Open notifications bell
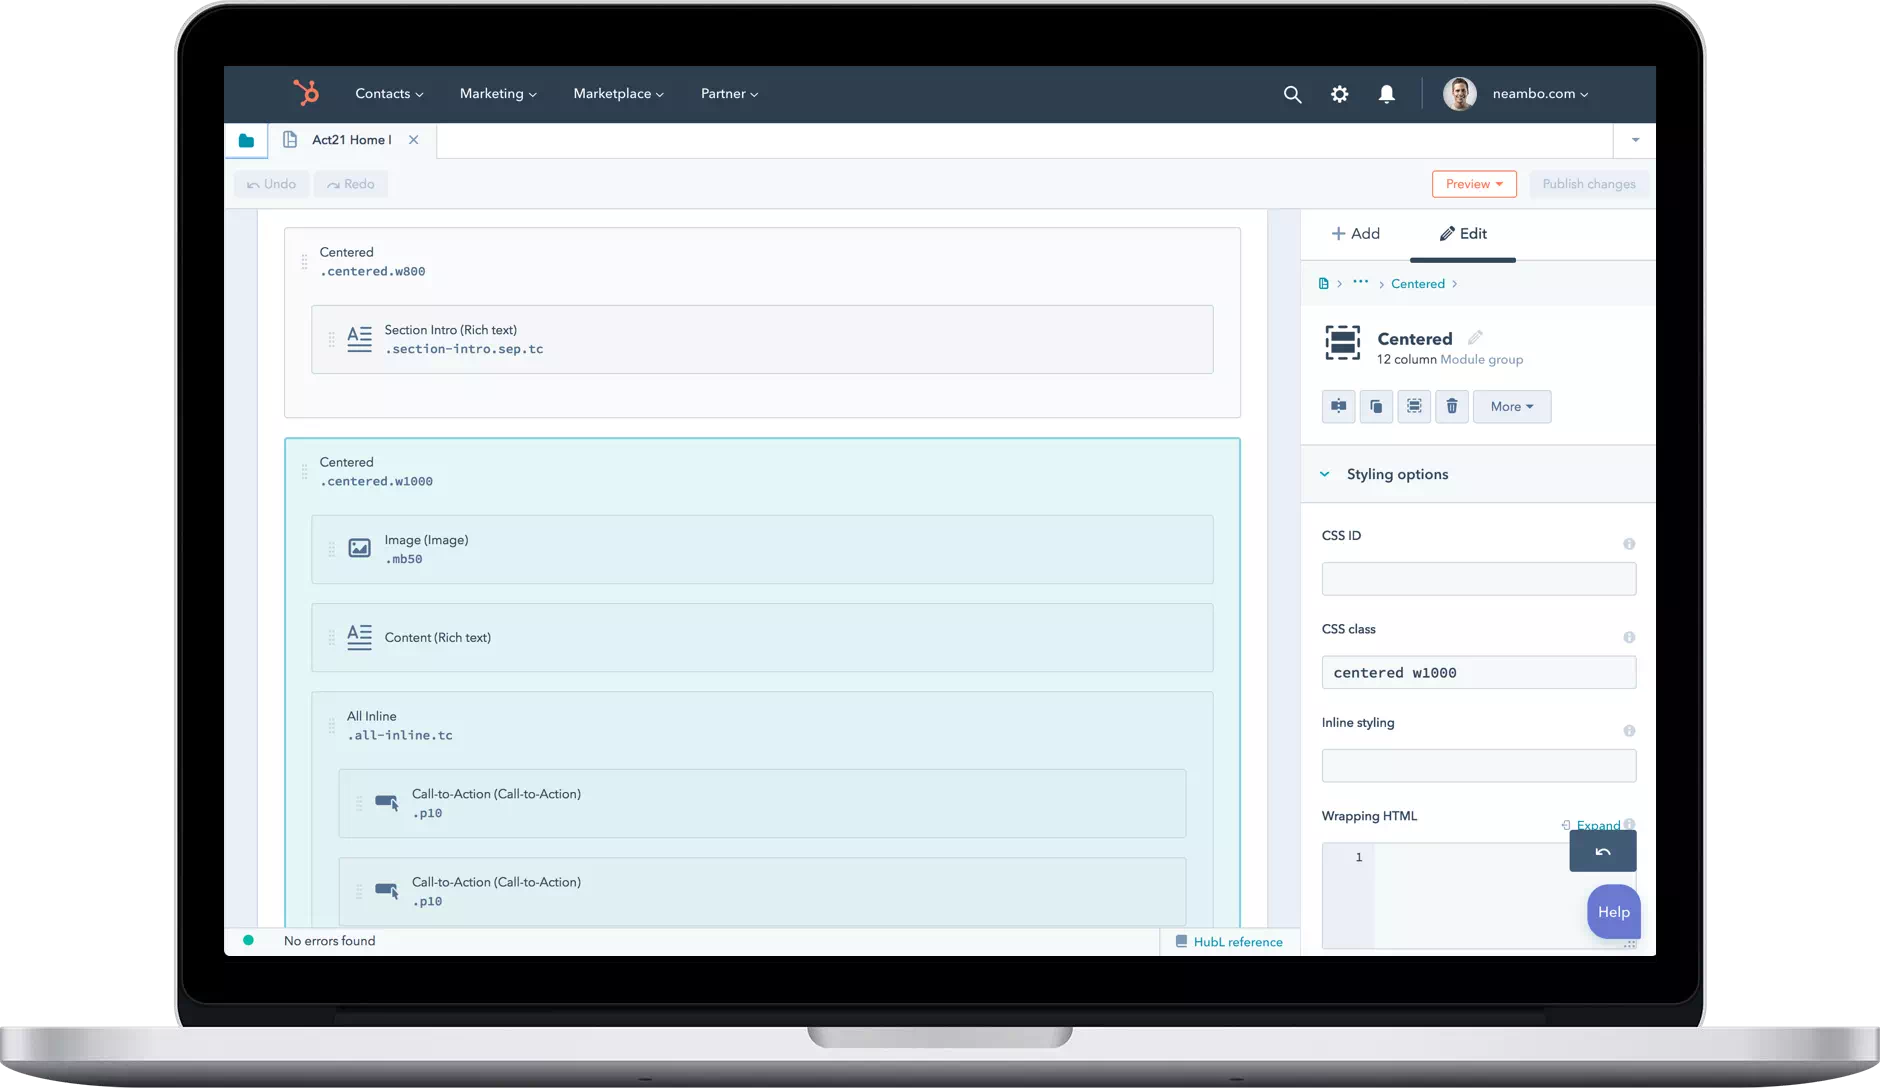This screenshot has height=1088, width=1880. pyautogui.click(x=1386, y=94)
